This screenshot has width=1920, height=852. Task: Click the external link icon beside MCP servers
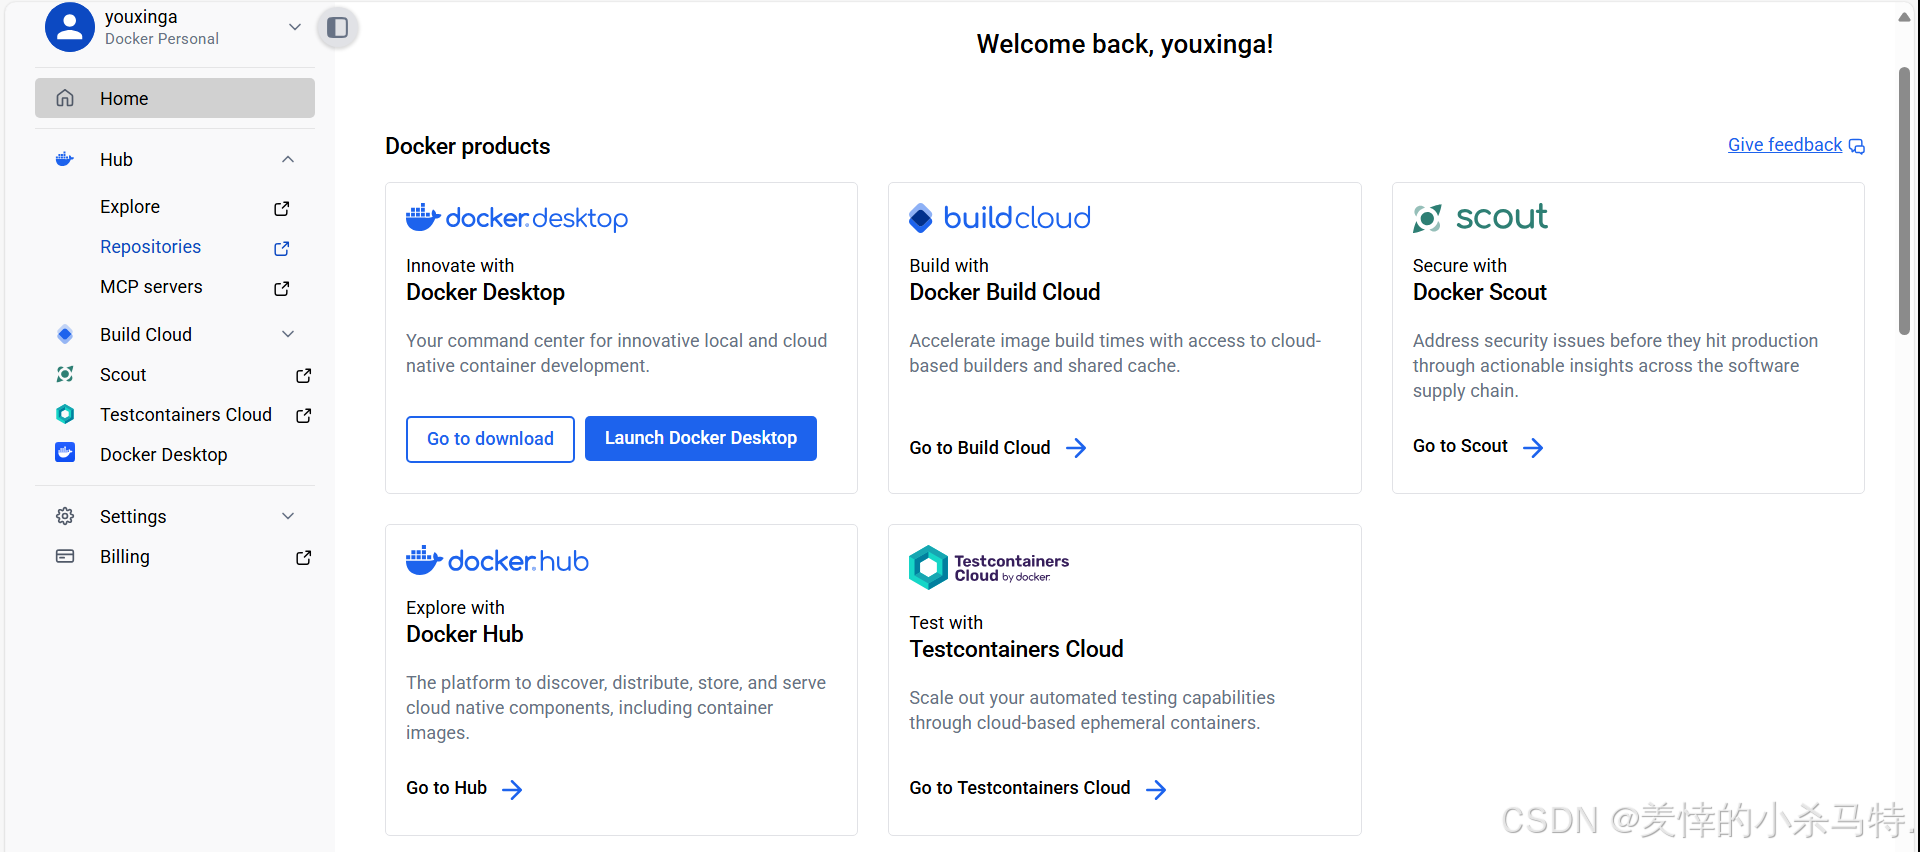click(282, 288)
